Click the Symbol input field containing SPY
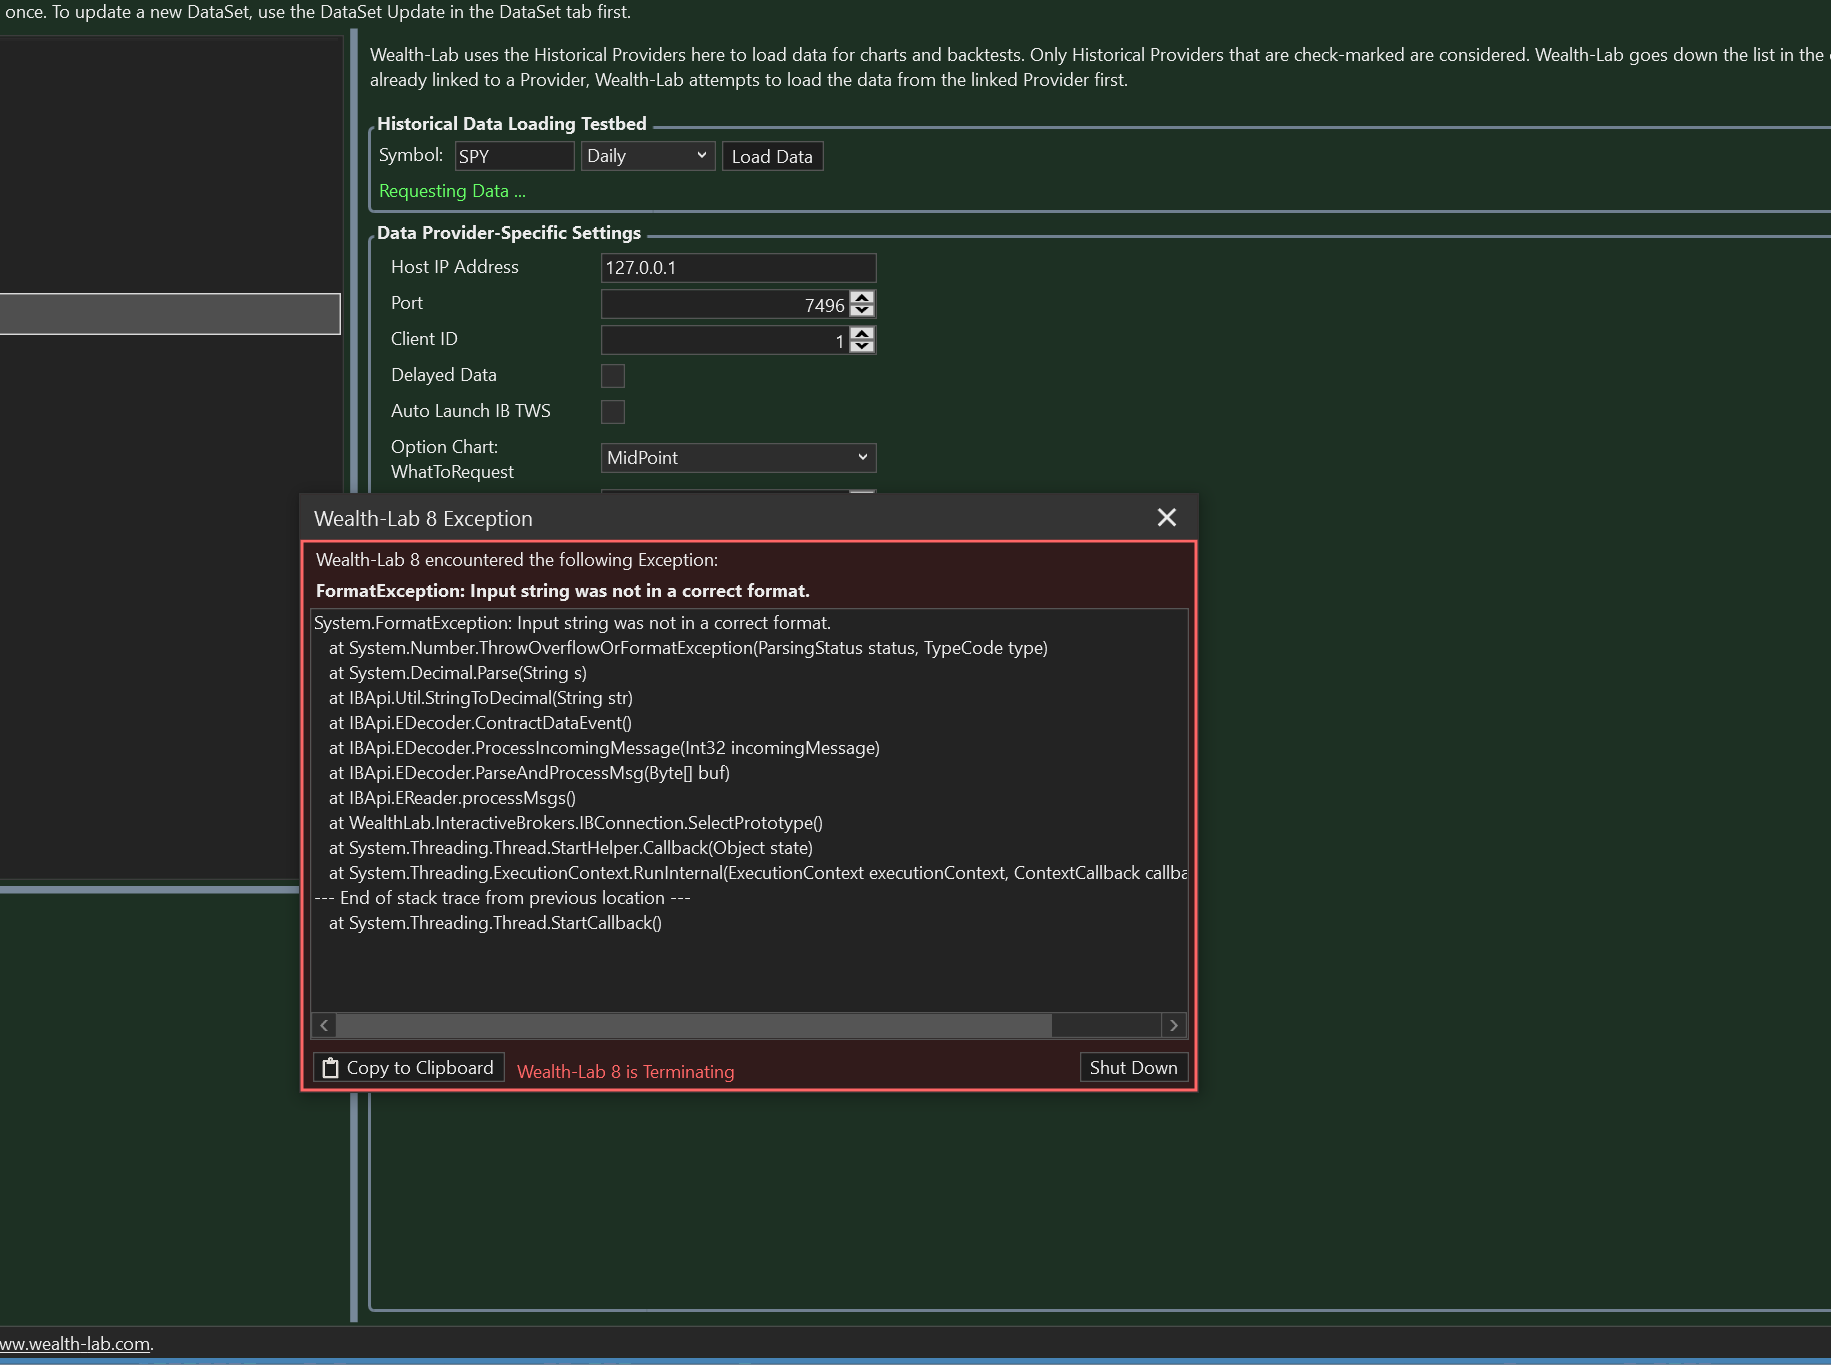Image resolution: width=1831 pixels, height=1365 pixels. pos(514,157)
